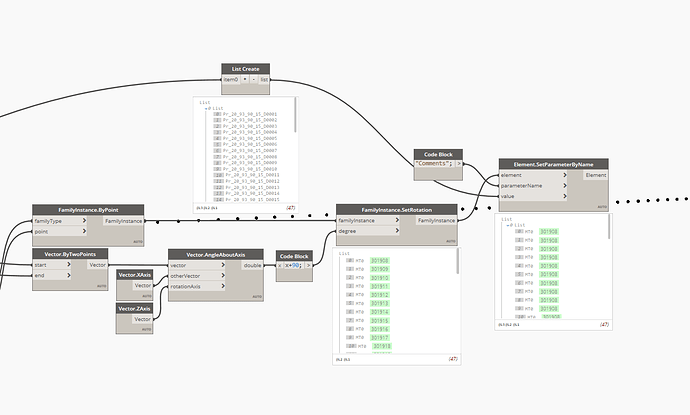Select list item Pr_20_93_90_15_D0005

(250, 138)
